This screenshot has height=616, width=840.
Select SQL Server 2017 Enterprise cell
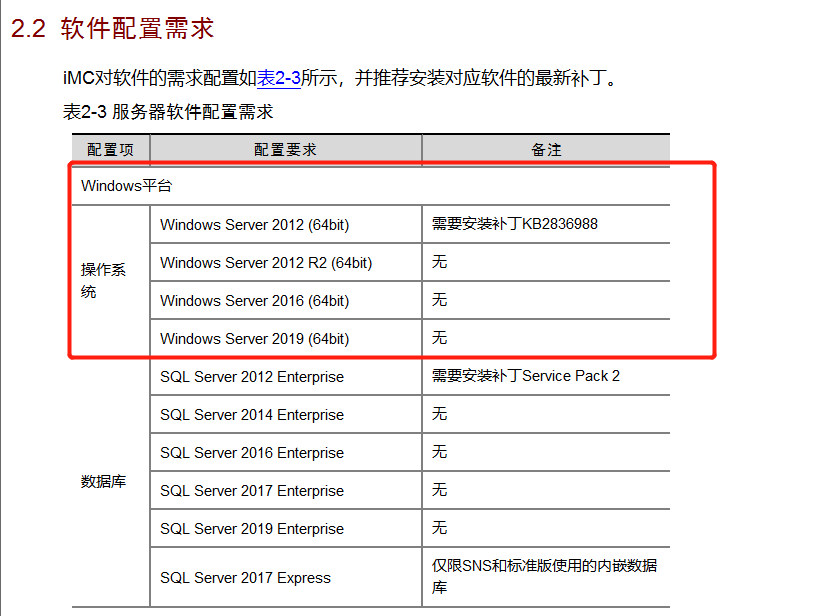click(286, 491)
